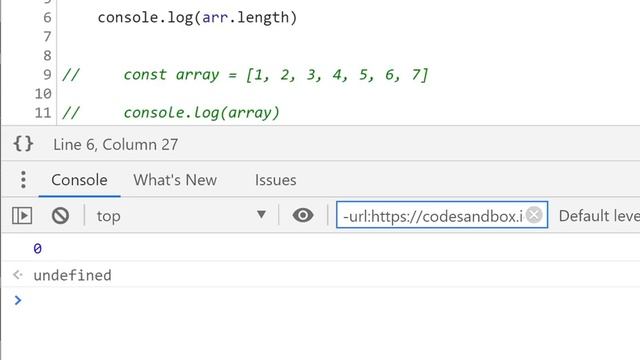Click the undefined return value
This screenshot has height=360, width=640.
pyautogui.click(x=72, y=275)
